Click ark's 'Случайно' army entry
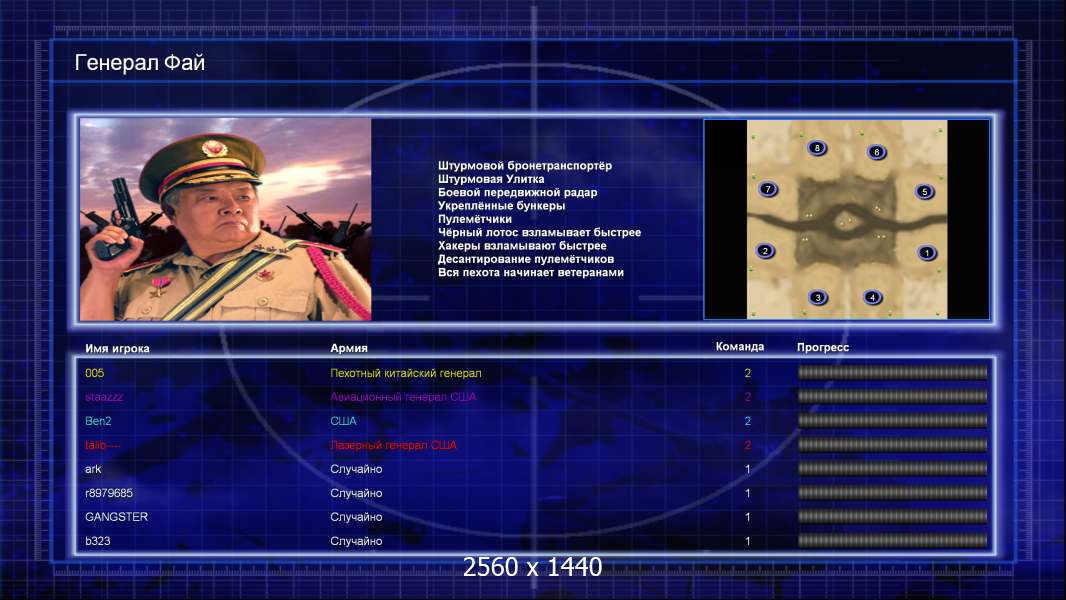 pos(356,469)
